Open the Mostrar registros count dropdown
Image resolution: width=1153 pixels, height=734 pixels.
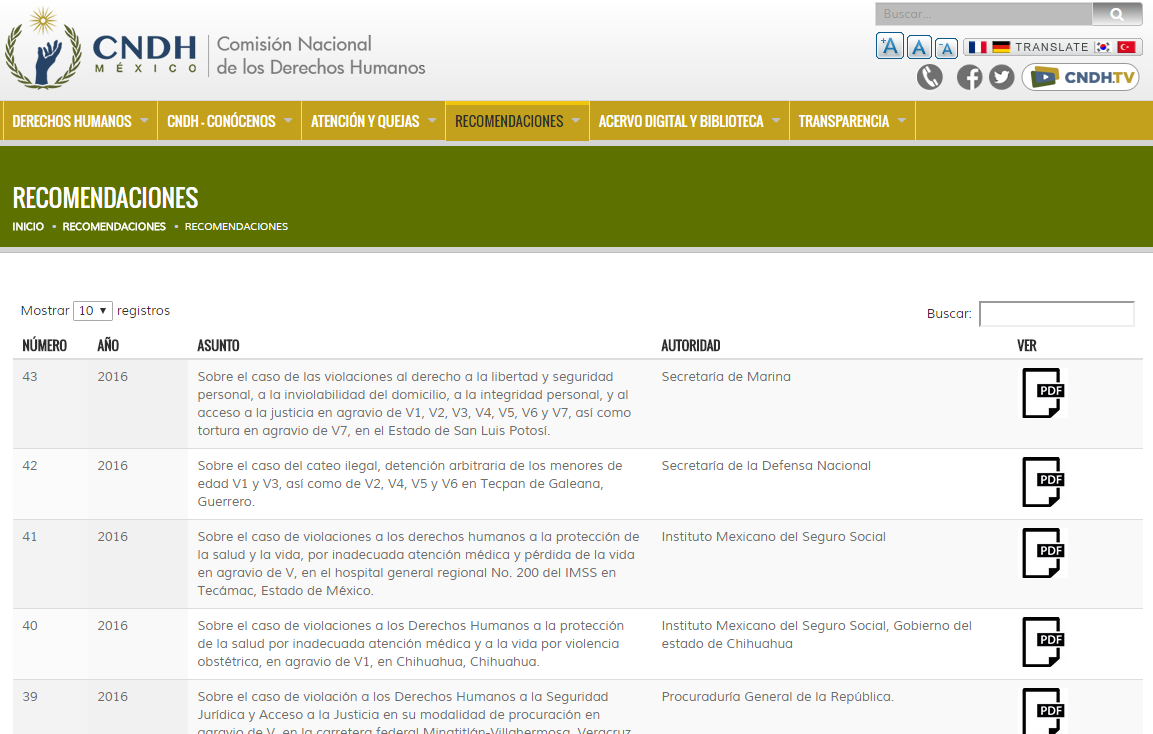[x=93, y=311]
